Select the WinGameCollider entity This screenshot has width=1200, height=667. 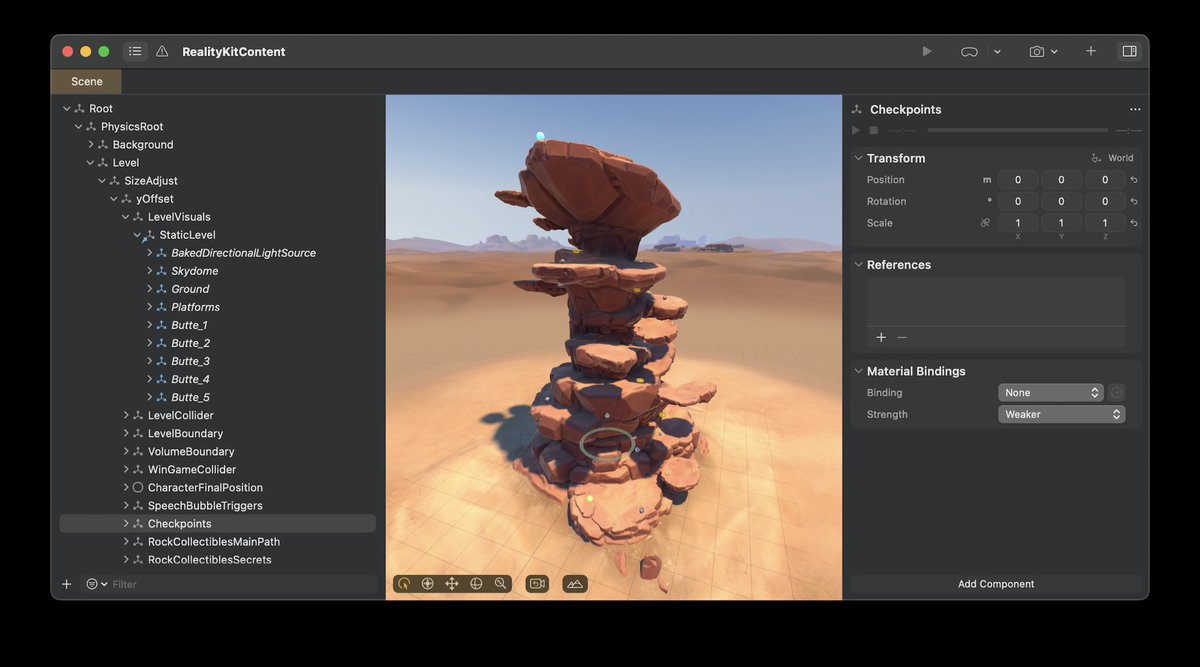tap(192, 469)
